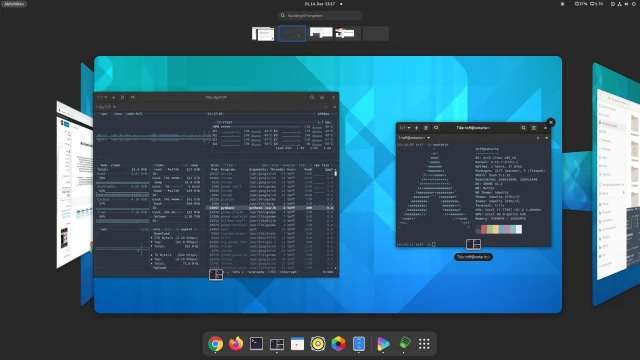Viewport: 640px width, 360px height.
Task: Click Tilix app badge under bpytop window
Action: 216,275
